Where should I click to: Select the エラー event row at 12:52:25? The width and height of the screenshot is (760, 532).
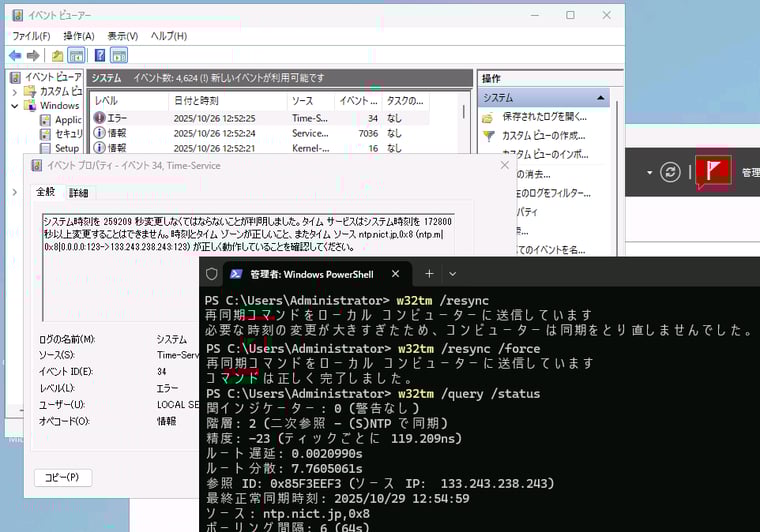260,118
